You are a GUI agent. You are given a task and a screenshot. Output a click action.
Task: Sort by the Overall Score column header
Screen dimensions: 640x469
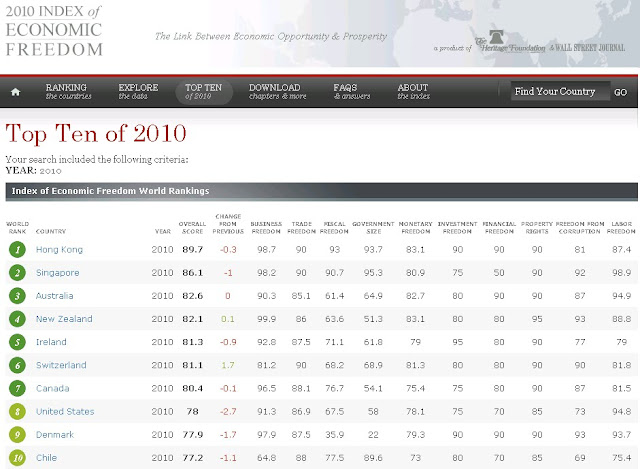pyautogui.click(x=192, y=227)
